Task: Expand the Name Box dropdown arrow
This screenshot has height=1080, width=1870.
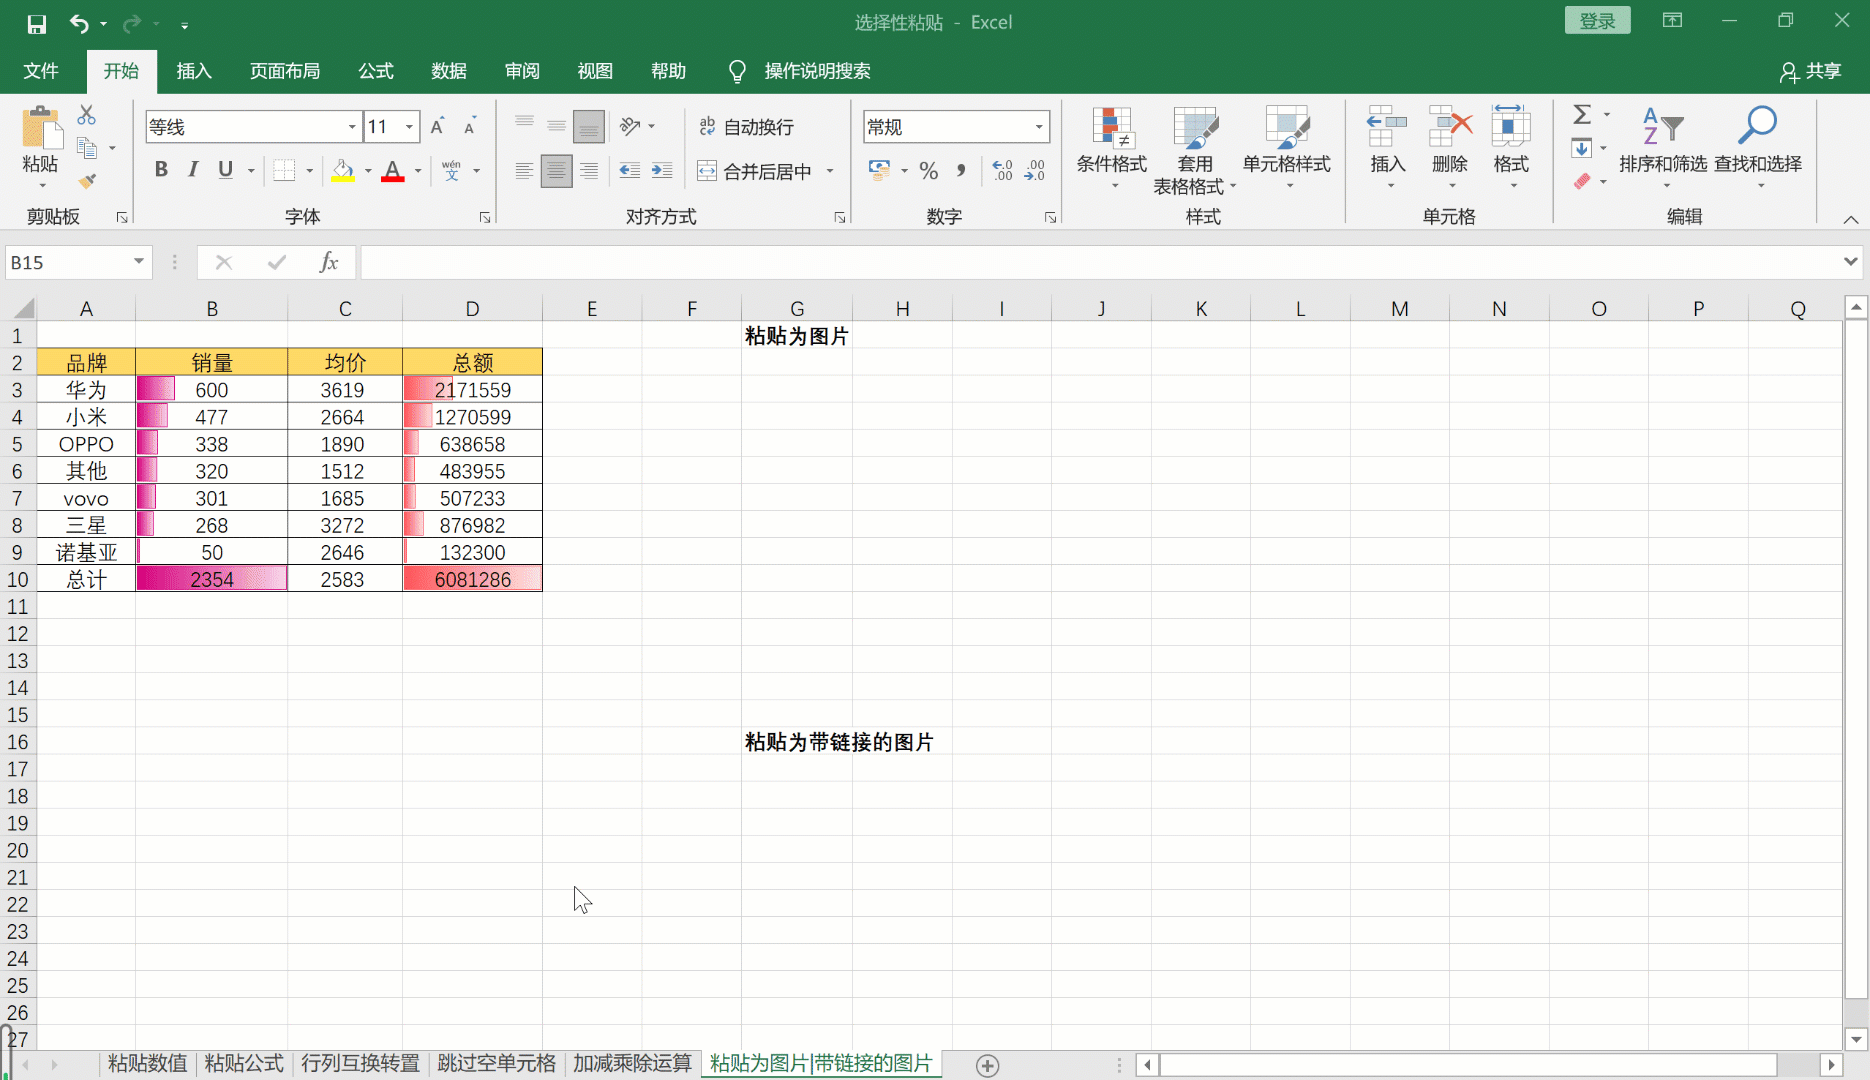Action: coord(138,262)
